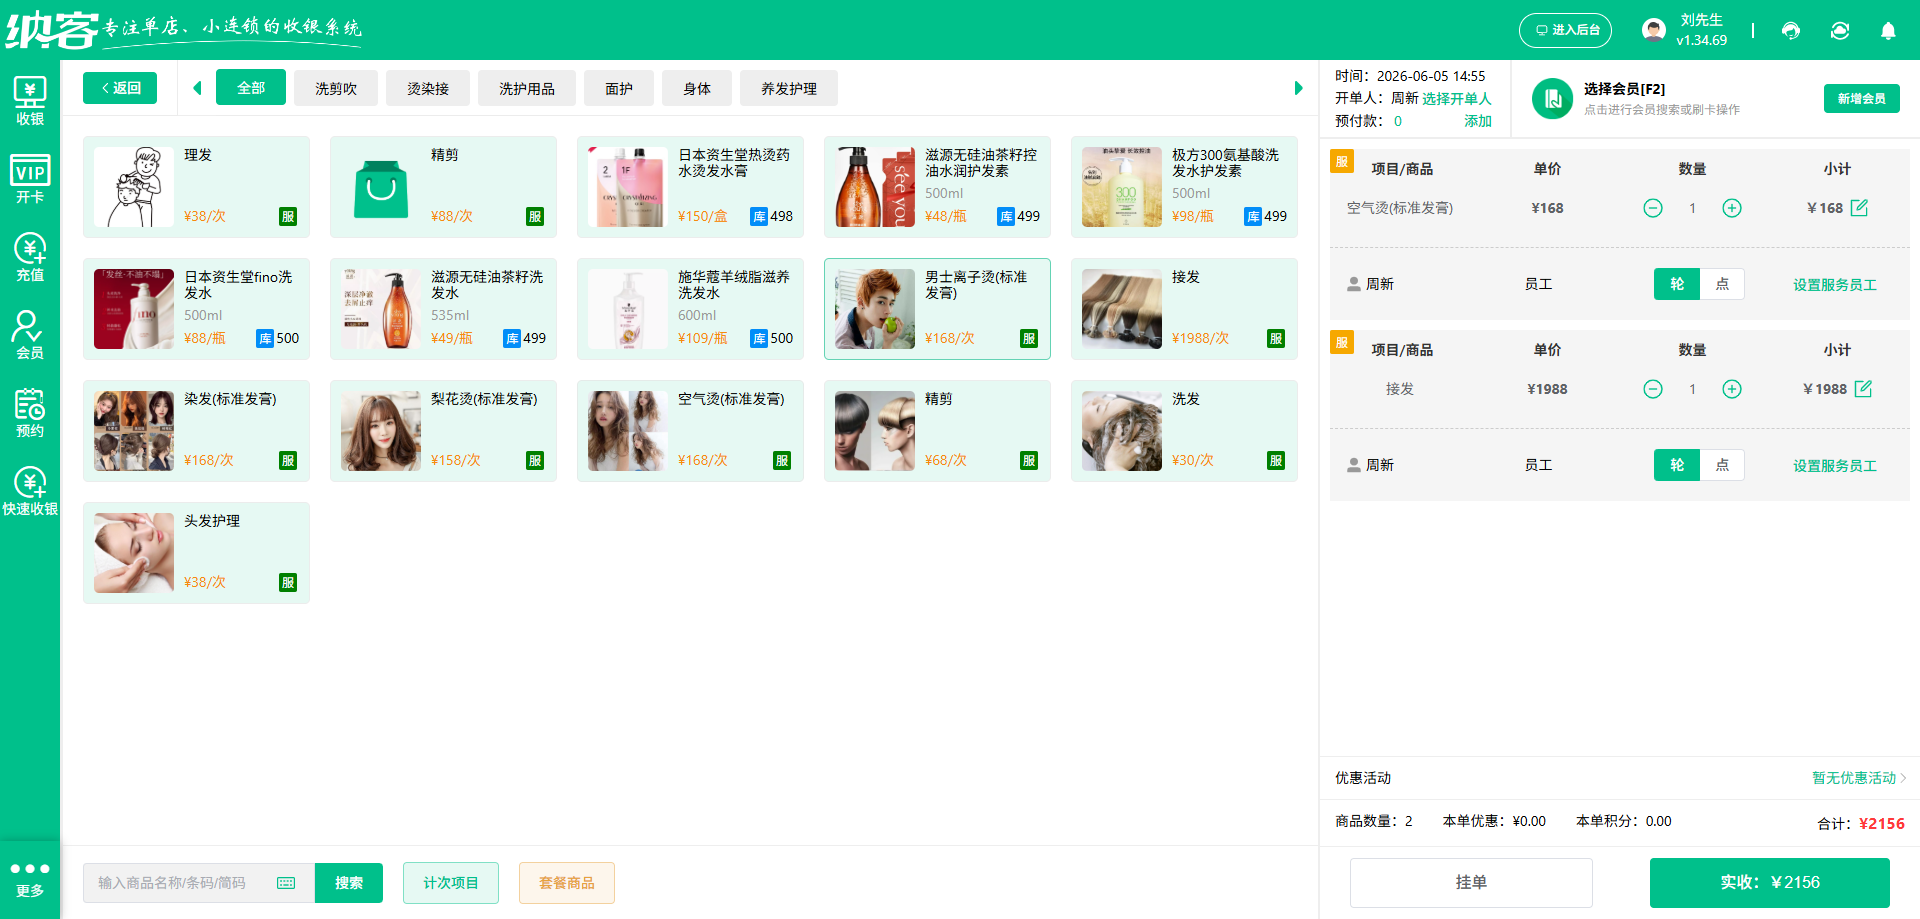Switch to the 烫染接 category tab
This screenshot has height=919, width=1920.
(428, 88)
